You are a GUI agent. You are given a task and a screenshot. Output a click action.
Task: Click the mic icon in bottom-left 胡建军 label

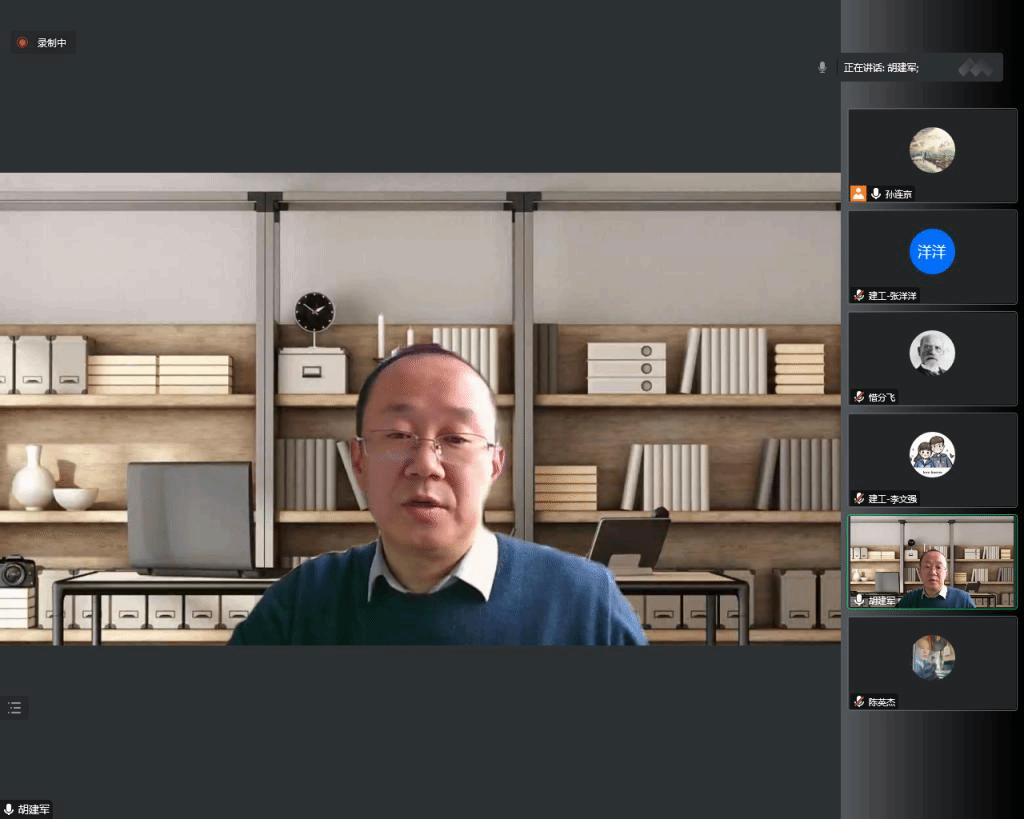pos(9,809)
